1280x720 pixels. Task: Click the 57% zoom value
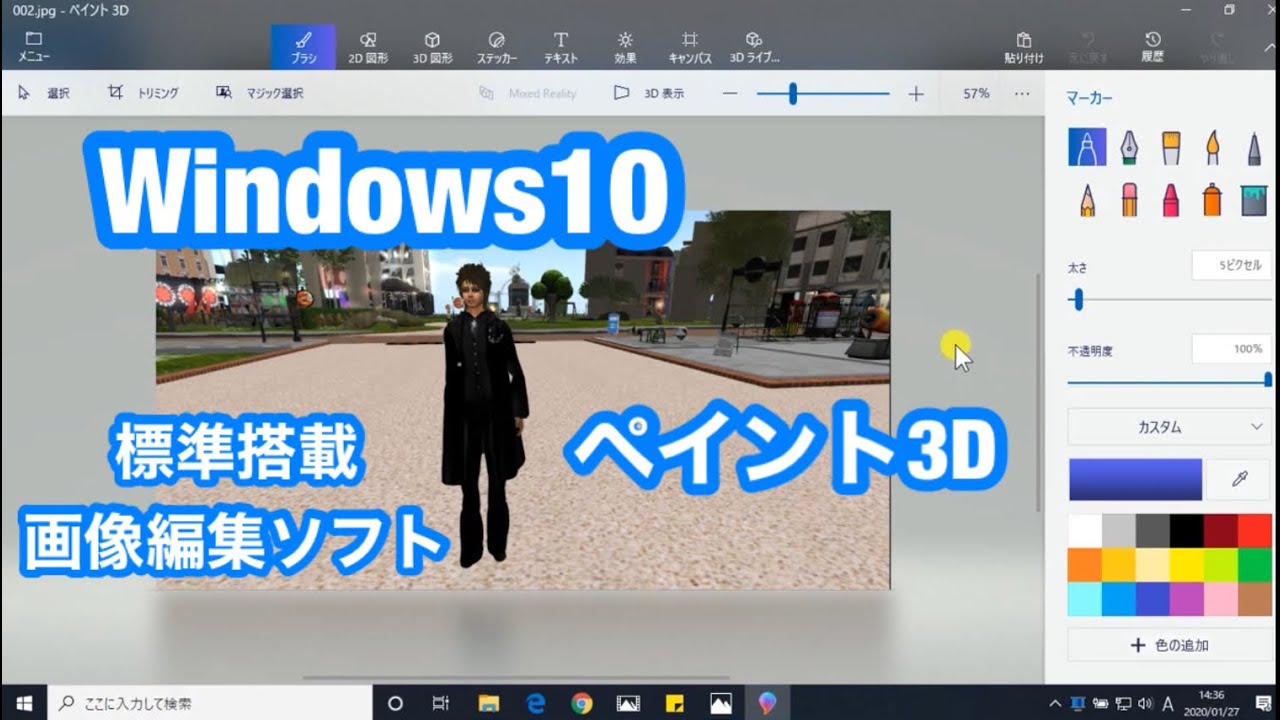tap(976, 93)
